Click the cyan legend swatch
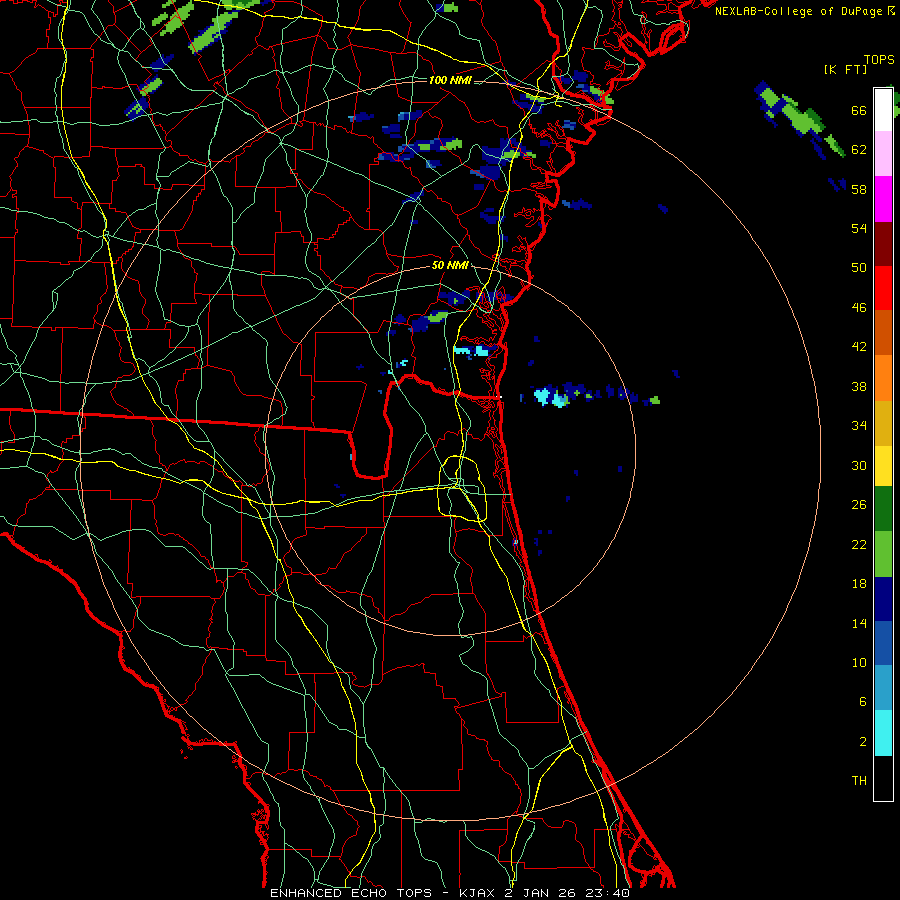The width and height of the screenshot is (900, 900). [883, 733]
